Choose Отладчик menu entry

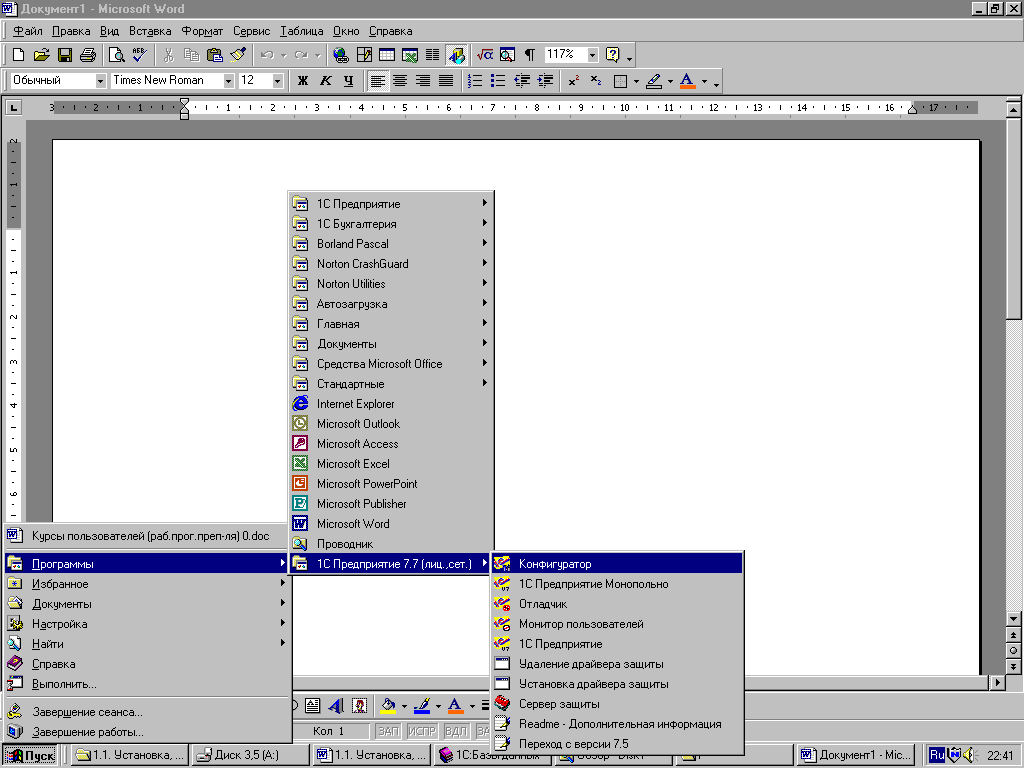pos(617,603)
